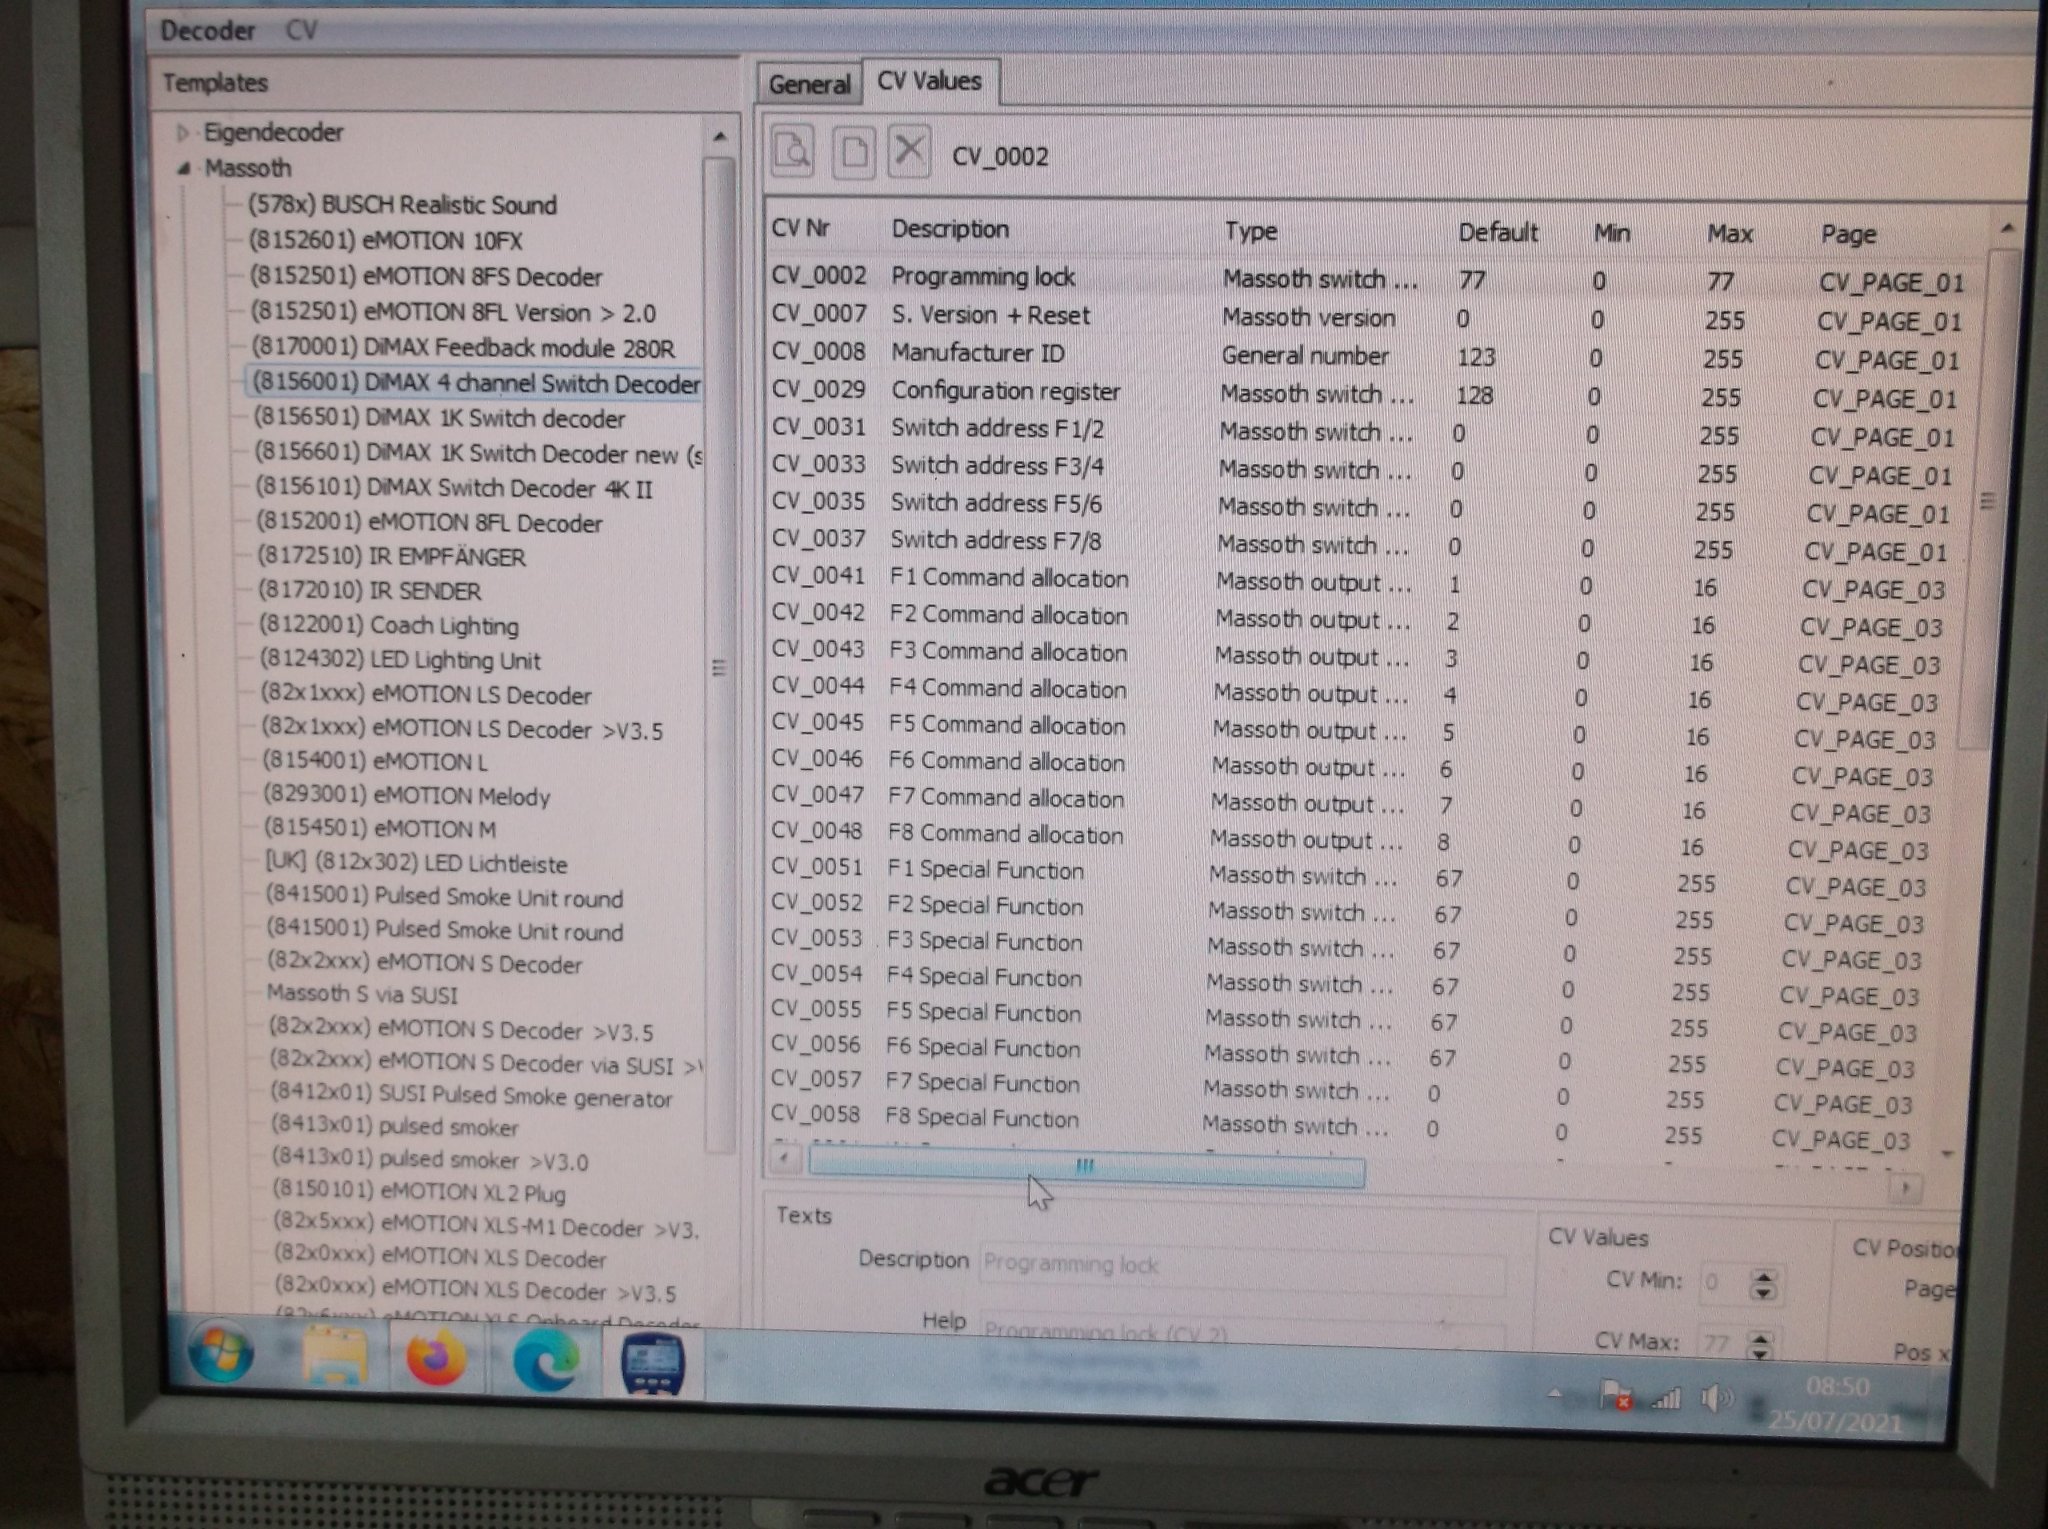Click the CV table vertical scrollbar thumb
The image size is (2048, 1529).
coord(1986,500)
